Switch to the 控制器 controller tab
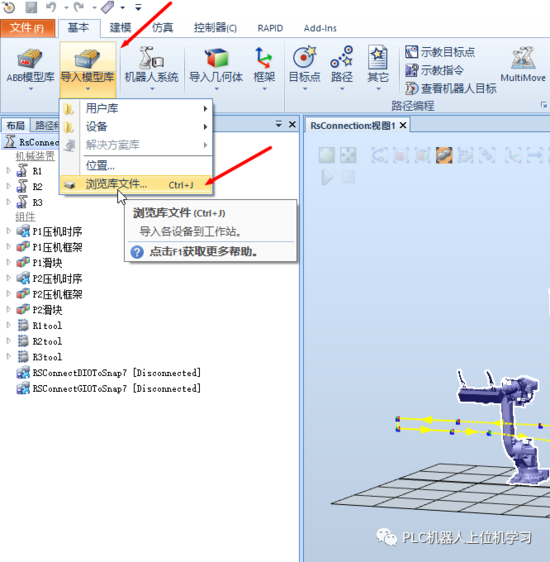The width and height of the screenshot is (550, 562). (x=215, y=28)
